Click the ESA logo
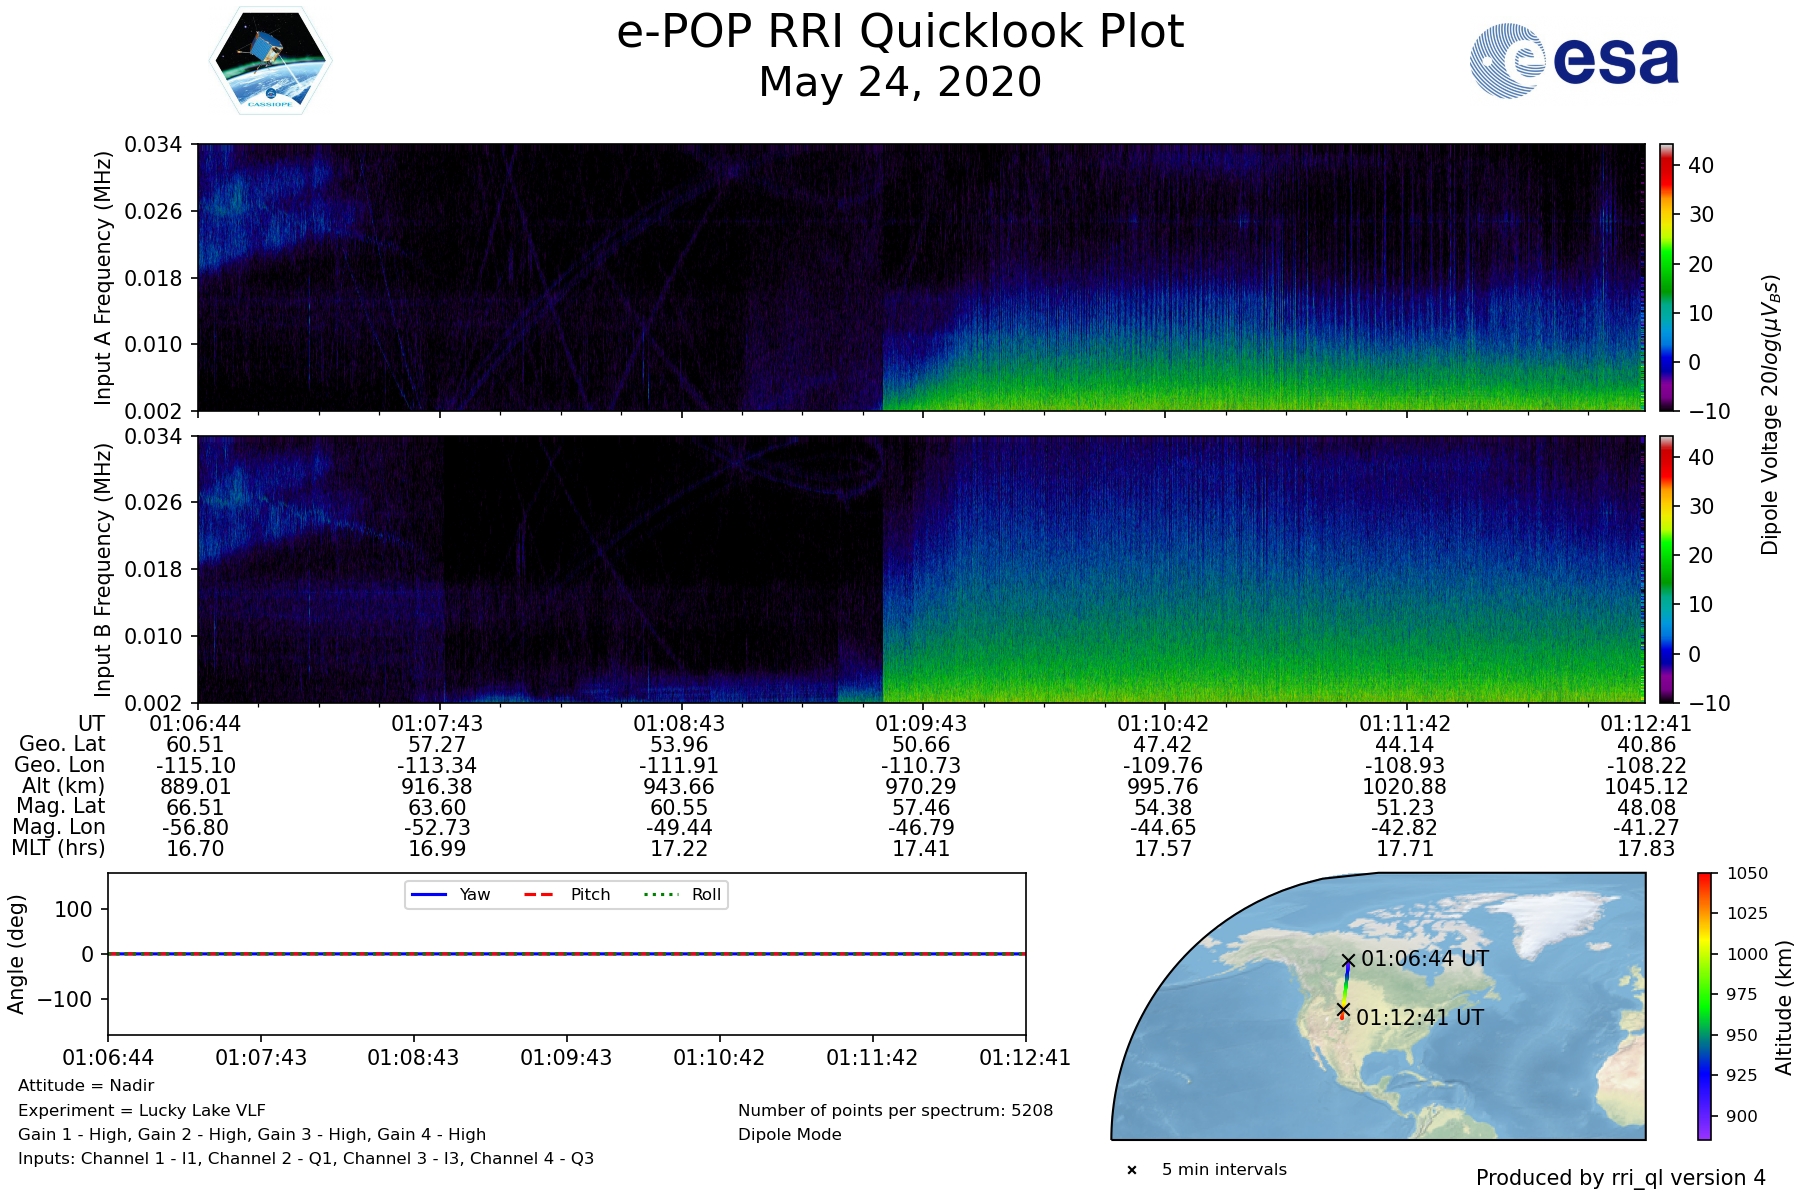This screenshot has height=1200, width=1800. tap(1574, 61)
